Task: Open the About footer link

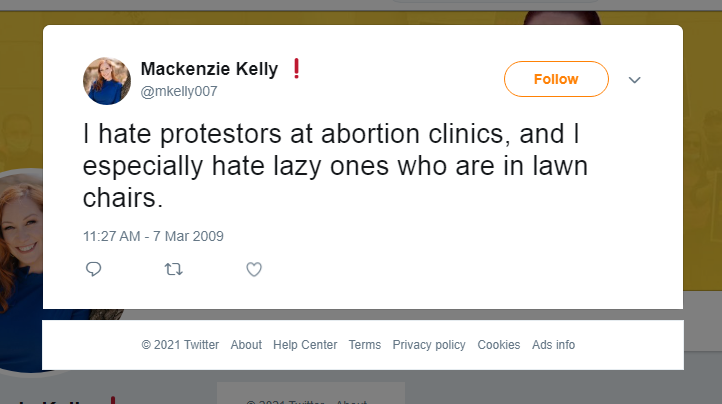Action: pos(246,345)
